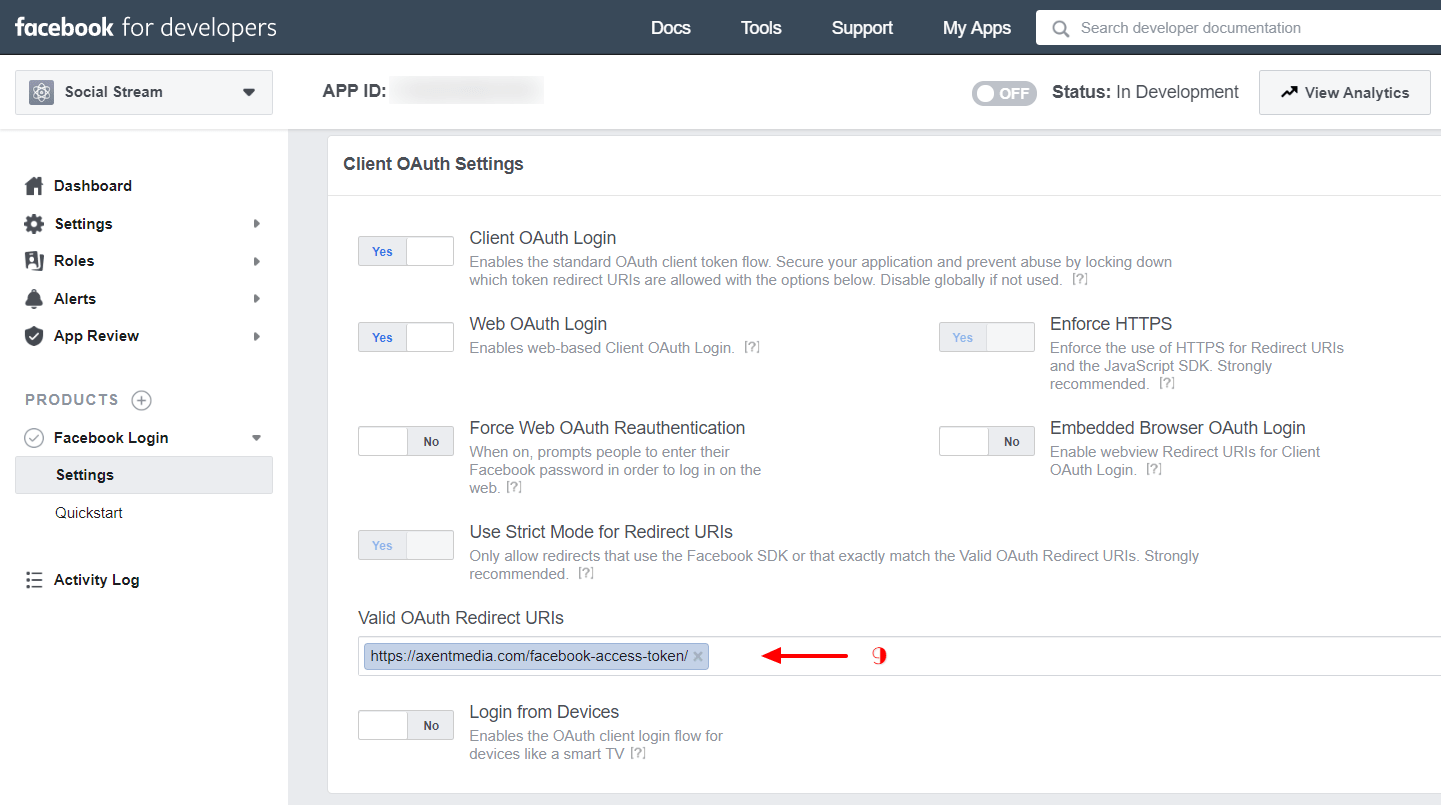Open help for Client OAuth Login [?]
Screen dimensions: 1441x805
[1079, 280]
